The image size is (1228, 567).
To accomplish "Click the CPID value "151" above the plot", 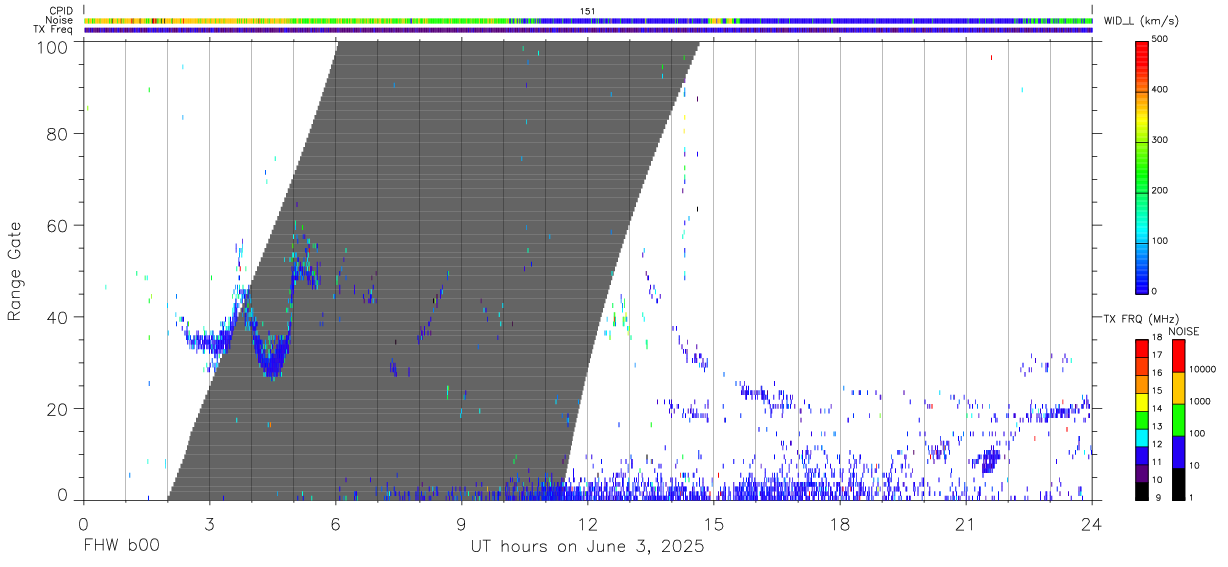I will pos(588,11).
